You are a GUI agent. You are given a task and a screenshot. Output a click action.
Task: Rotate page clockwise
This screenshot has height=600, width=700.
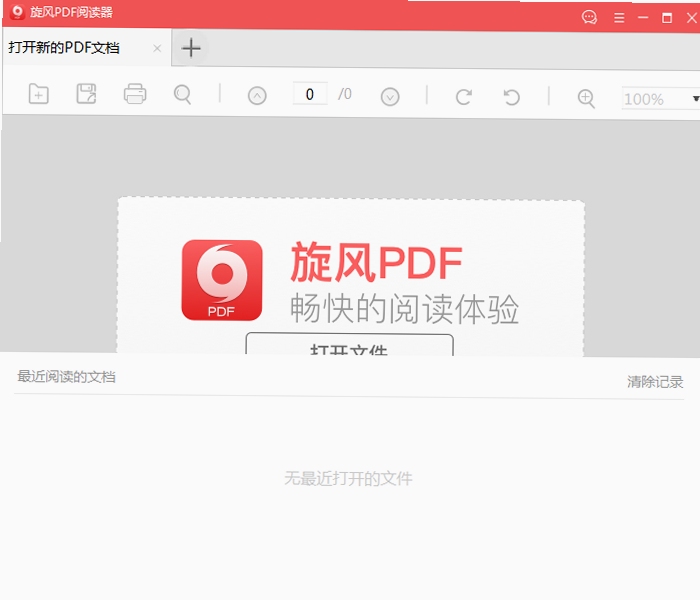(x=463, y=97)
